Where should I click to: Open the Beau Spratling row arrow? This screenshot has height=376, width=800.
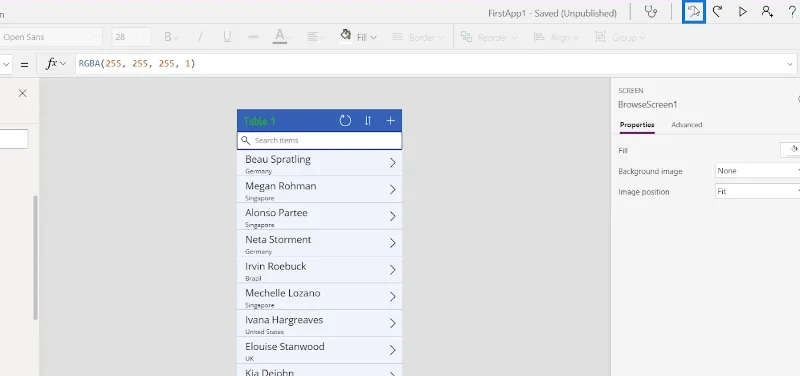point(392,163)
